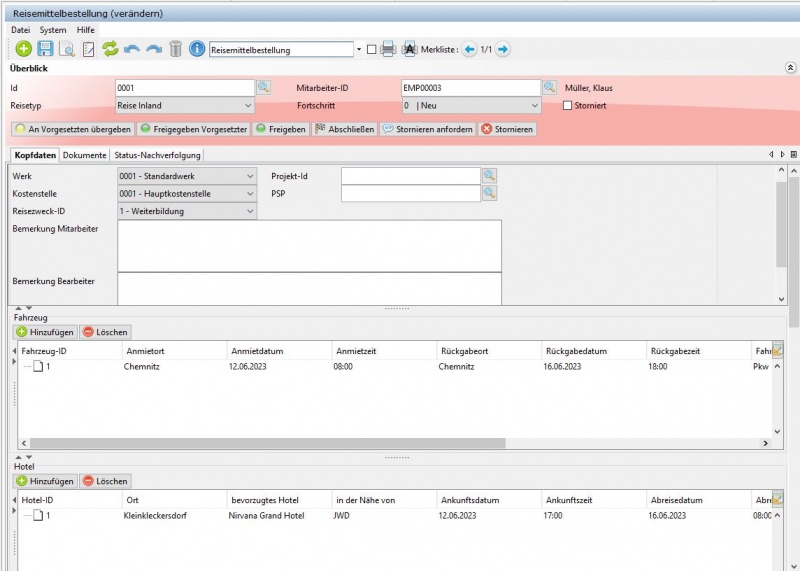Click Hinzufügen in the Fahrzeug section
This screenshot has width=800, height=571.
coord(44,332)
